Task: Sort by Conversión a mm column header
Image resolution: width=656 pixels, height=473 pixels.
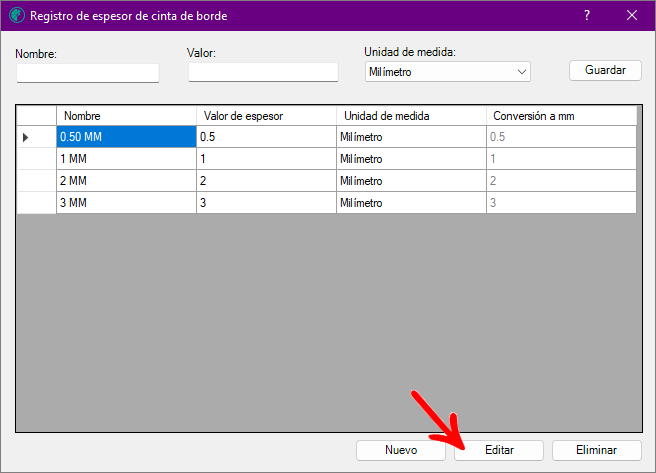Action: coord(561,115)
